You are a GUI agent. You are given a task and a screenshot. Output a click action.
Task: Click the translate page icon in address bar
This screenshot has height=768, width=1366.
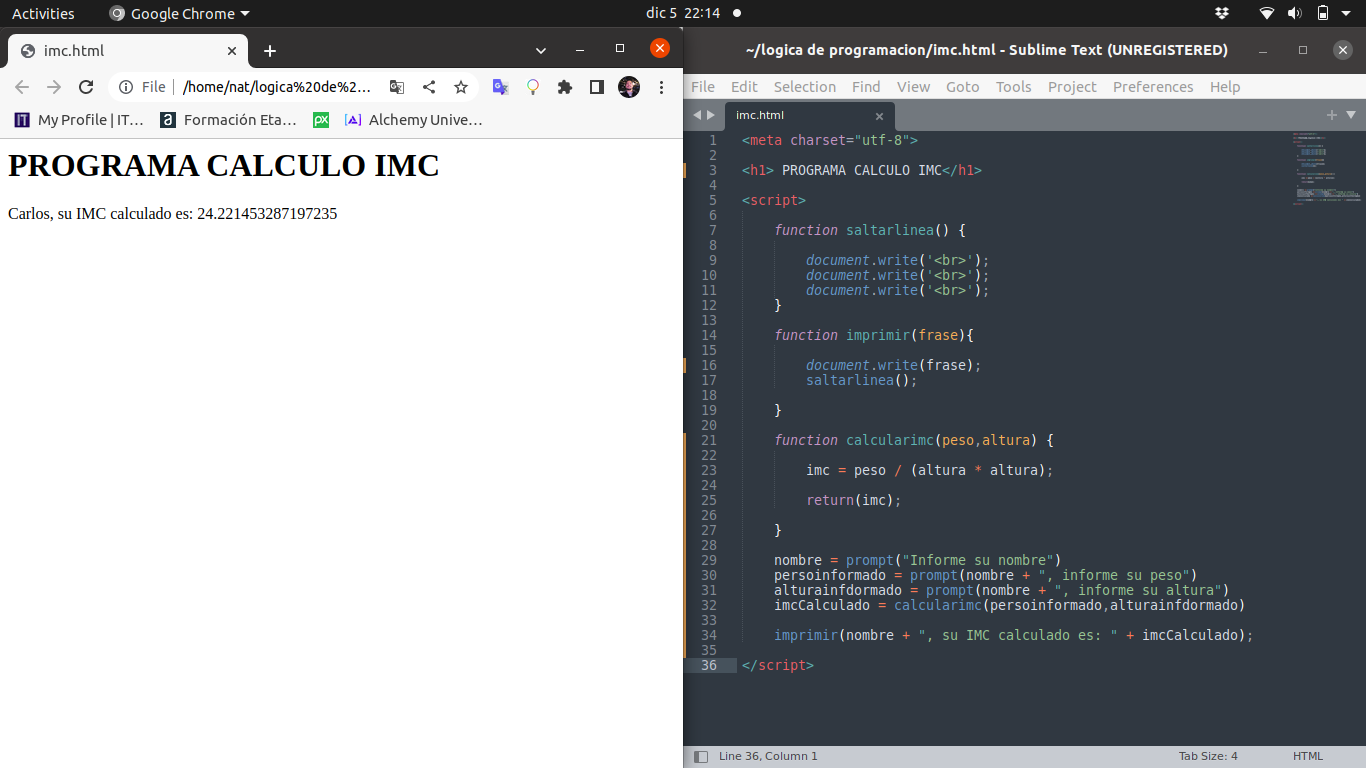[397, 87]
